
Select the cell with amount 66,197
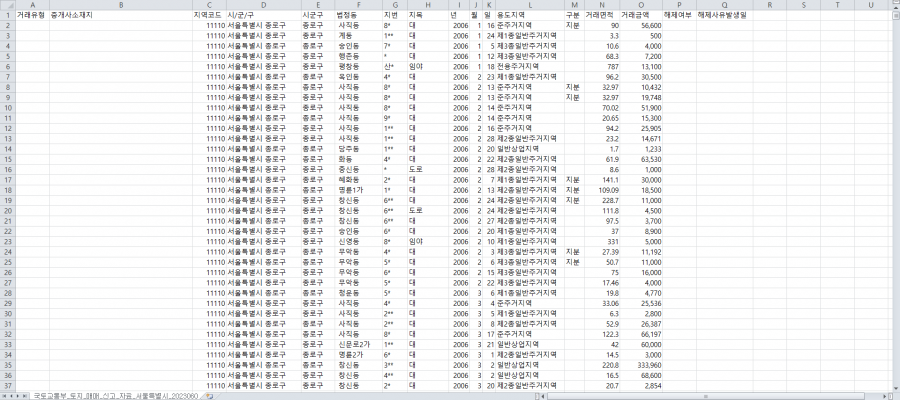tap(641, 334)
